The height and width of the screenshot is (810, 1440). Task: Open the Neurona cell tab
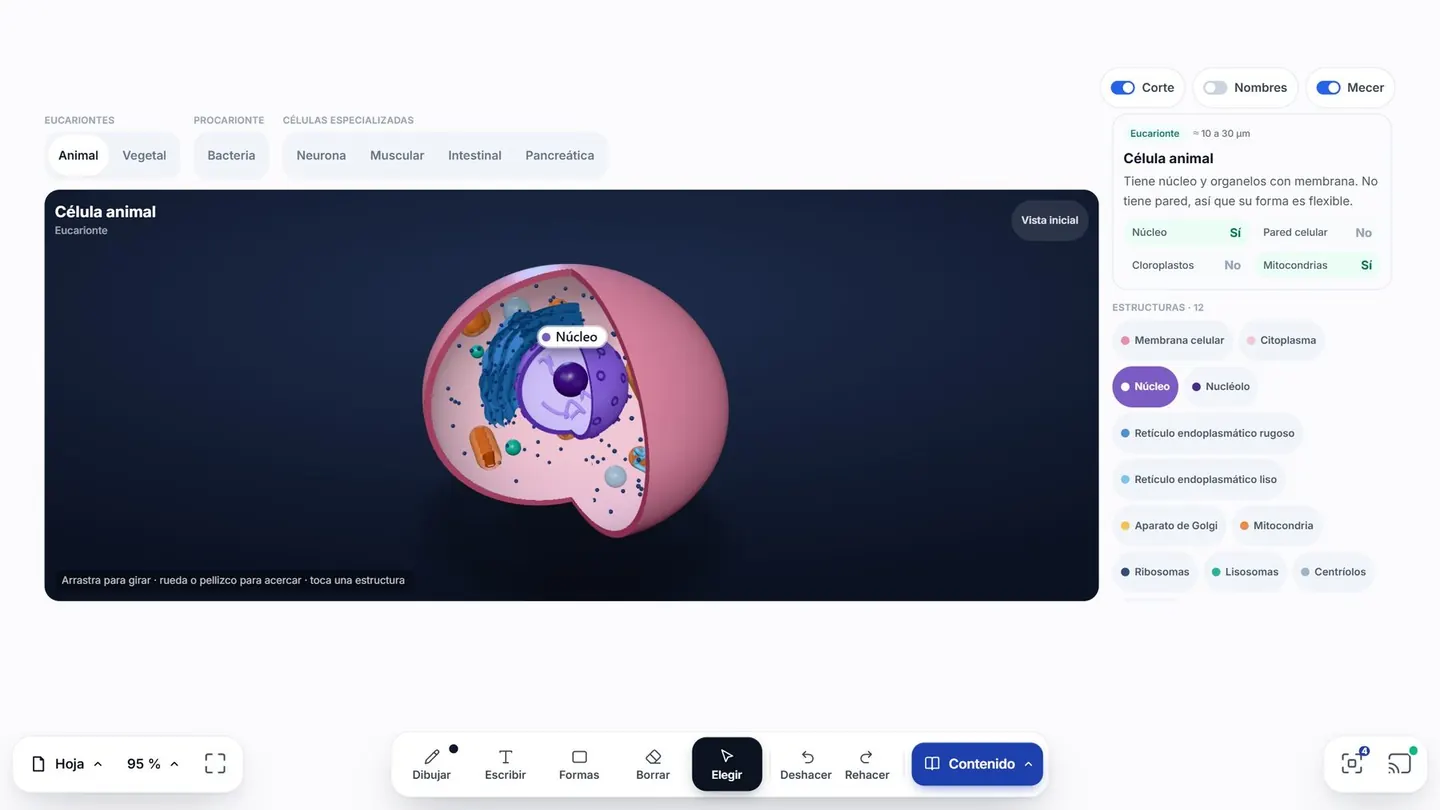321,155
